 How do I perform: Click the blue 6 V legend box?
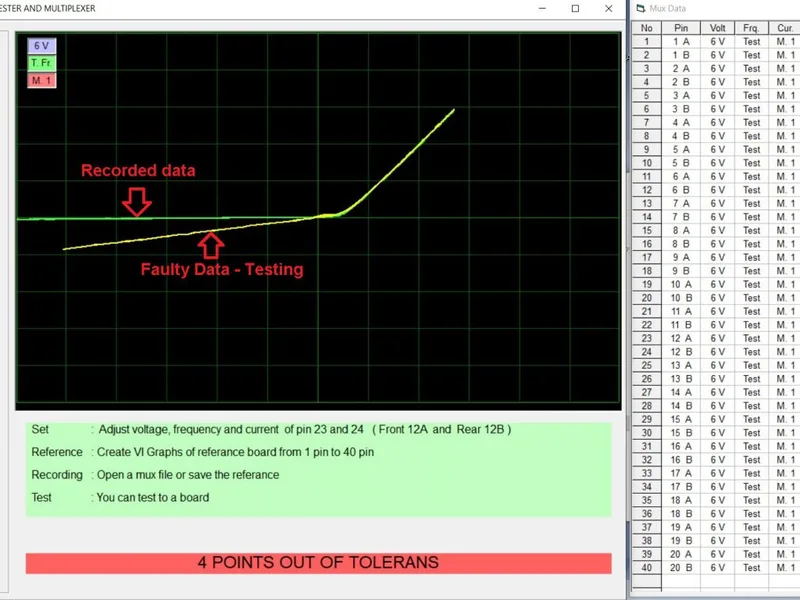tap(41, 46)
